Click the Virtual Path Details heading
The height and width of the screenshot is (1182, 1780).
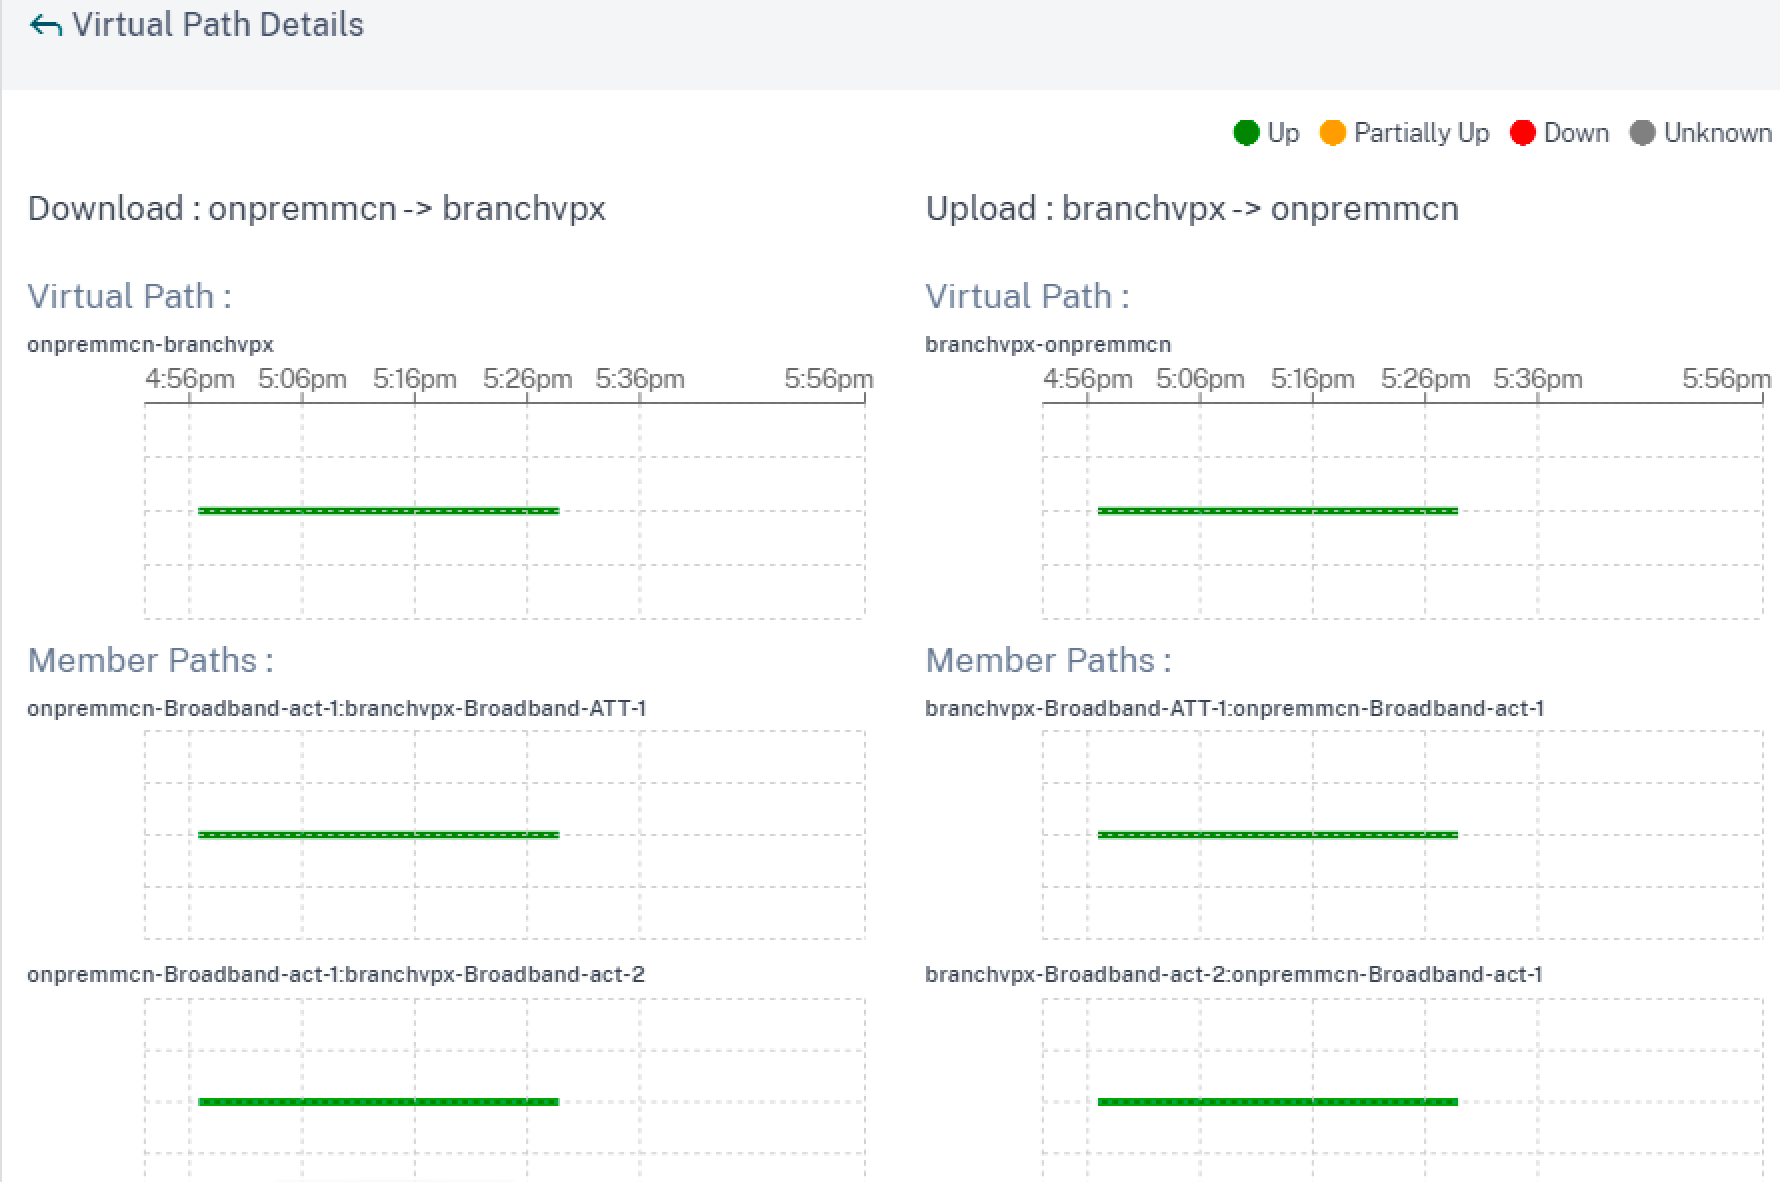(218, 25)
